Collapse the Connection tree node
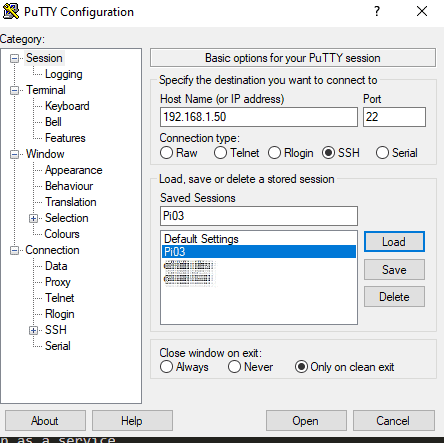 click(x=14, y=250)
